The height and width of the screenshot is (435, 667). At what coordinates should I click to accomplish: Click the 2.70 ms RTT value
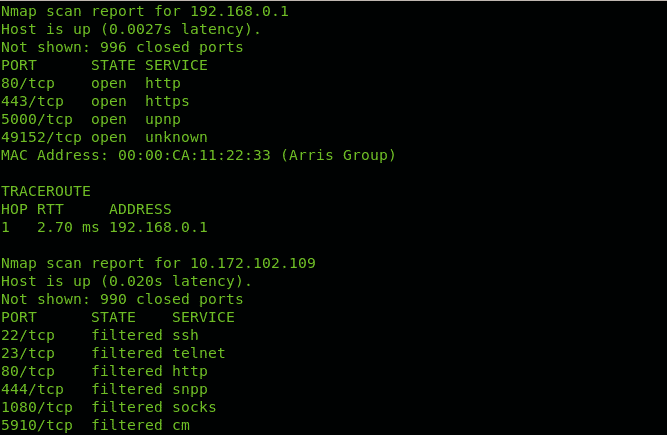[68, 227]
